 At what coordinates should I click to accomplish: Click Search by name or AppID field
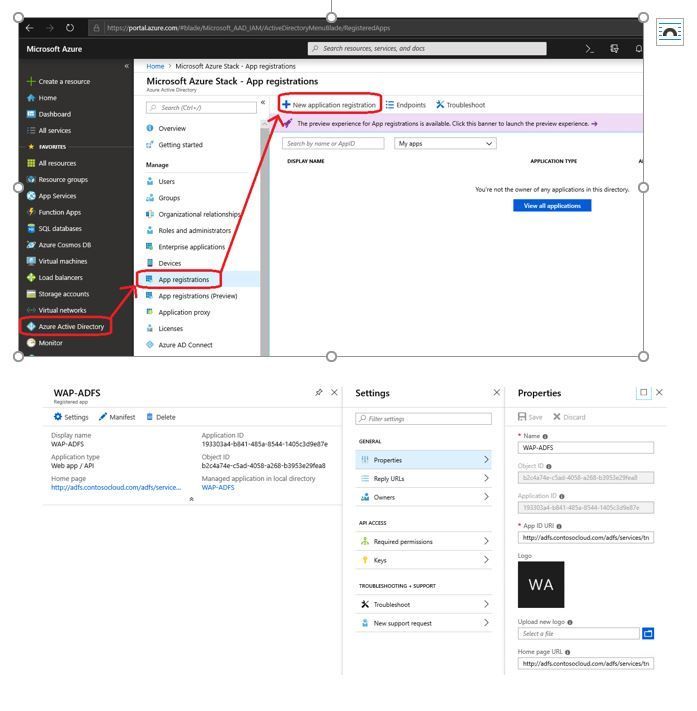[x=333, y=144]
